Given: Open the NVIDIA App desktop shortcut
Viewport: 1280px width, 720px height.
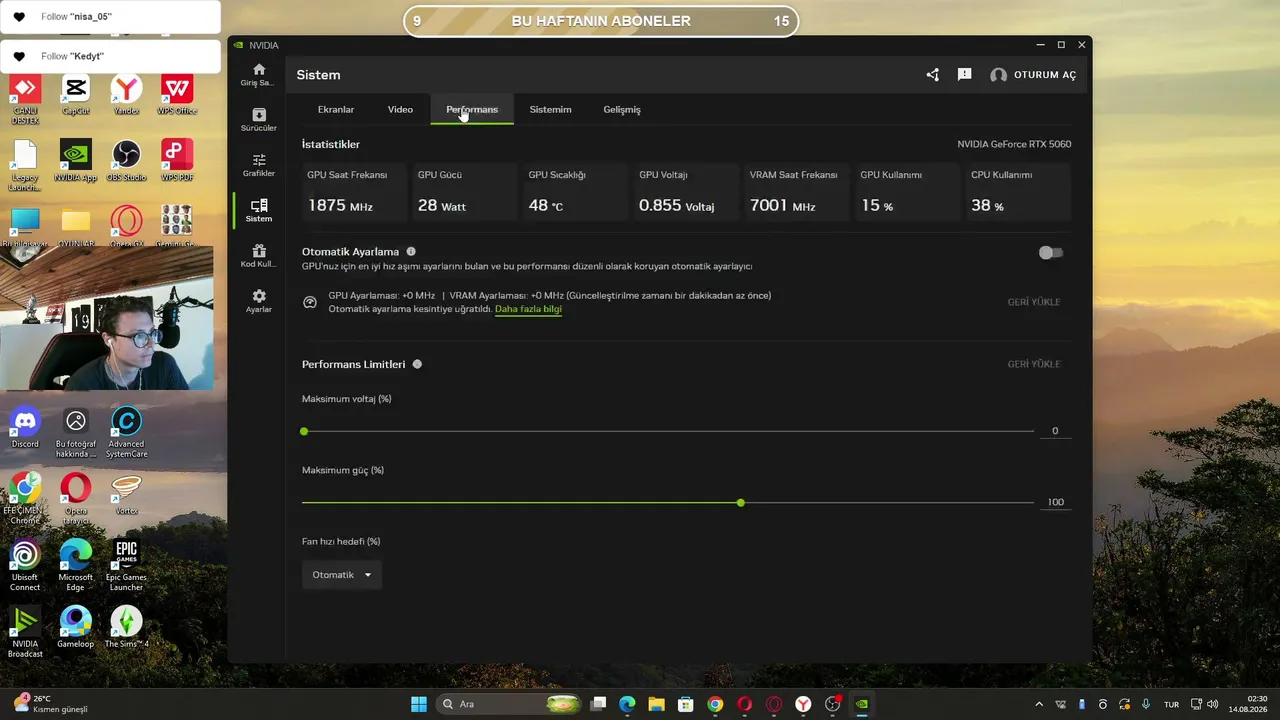Looking at the screenshot, I should click(x=75, y=161).
